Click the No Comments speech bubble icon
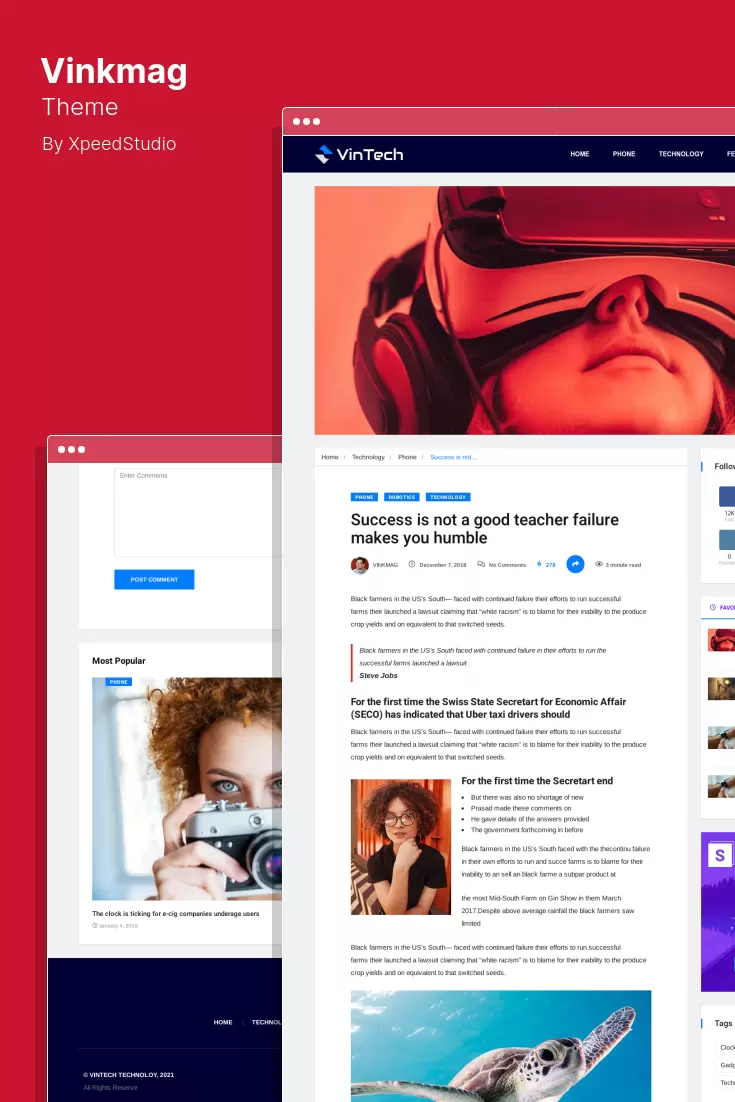The width and height of the screenshot is (735, 1102). [x=481, y=564]
